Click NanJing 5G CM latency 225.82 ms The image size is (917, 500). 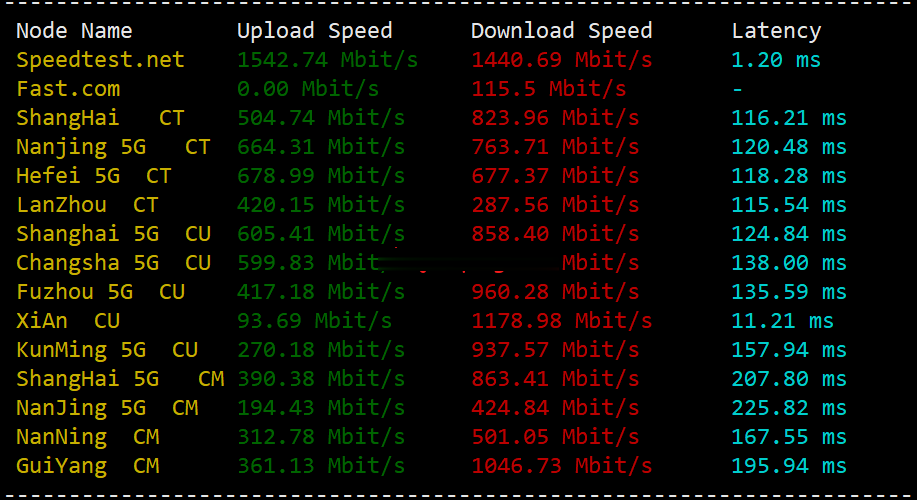(789, 408)
